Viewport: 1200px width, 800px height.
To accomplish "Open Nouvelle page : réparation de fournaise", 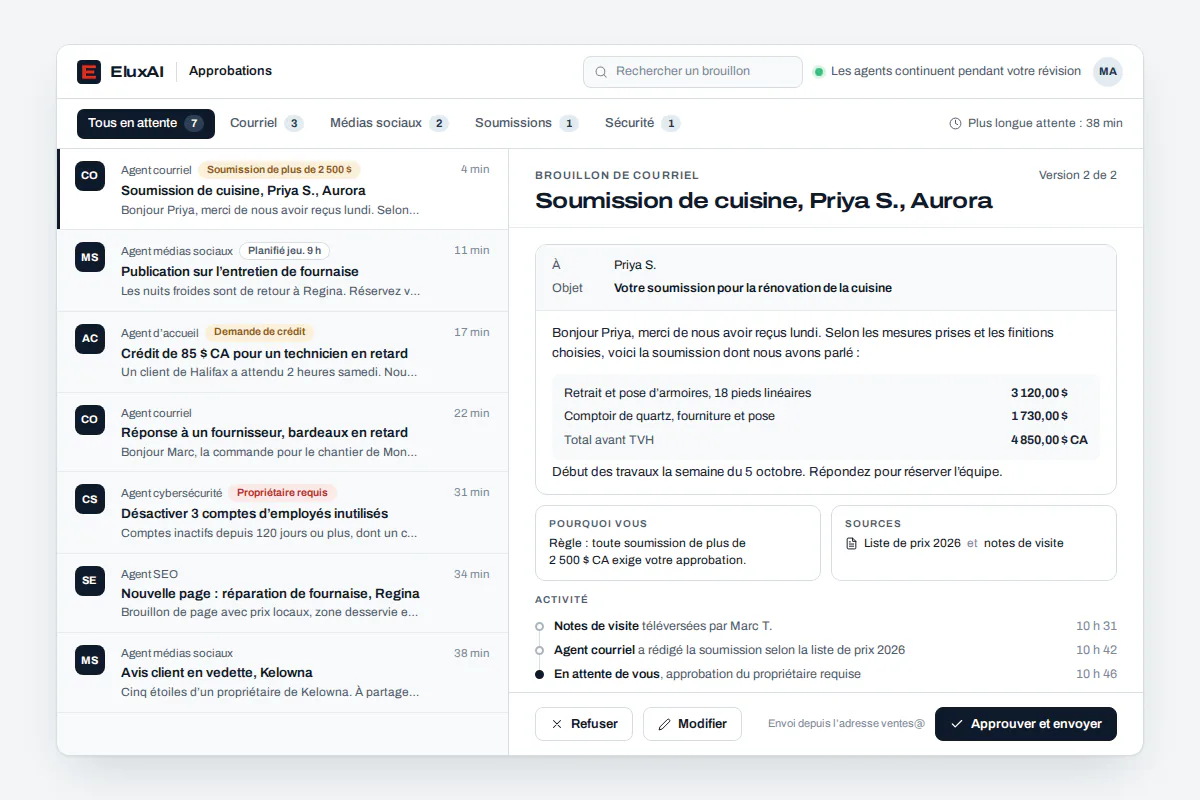I will tap(283, 593).
